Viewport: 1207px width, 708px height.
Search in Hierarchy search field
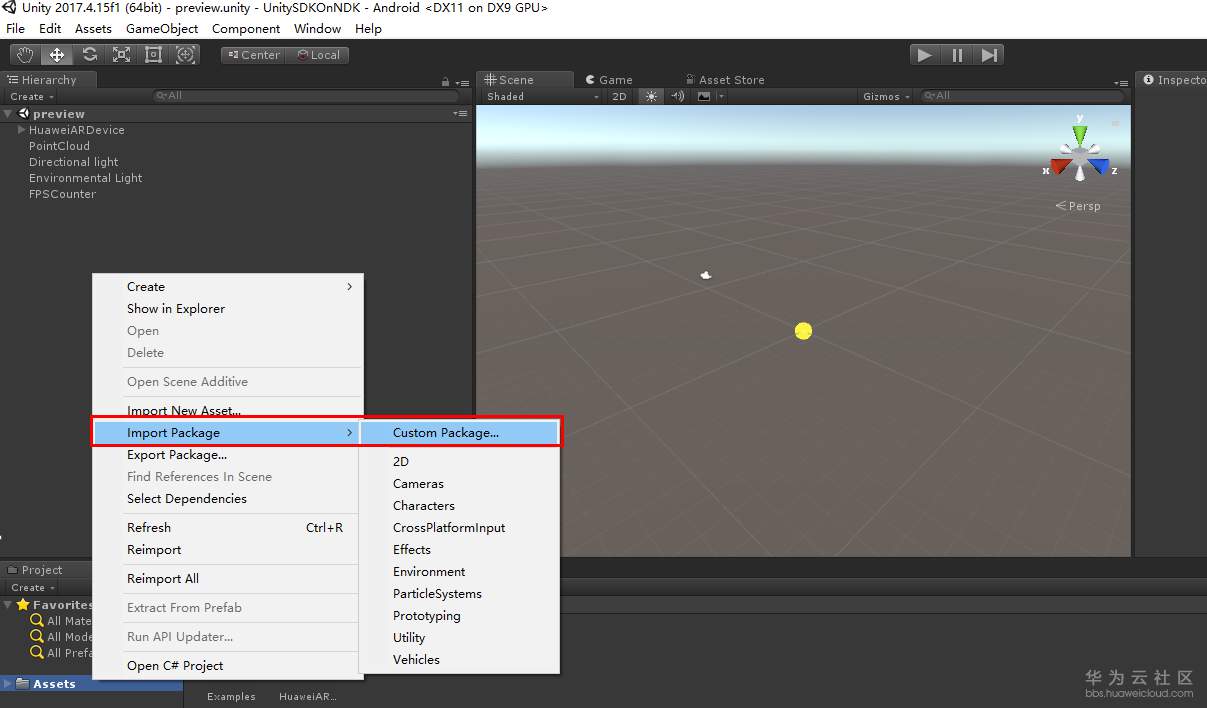(305, 96)
